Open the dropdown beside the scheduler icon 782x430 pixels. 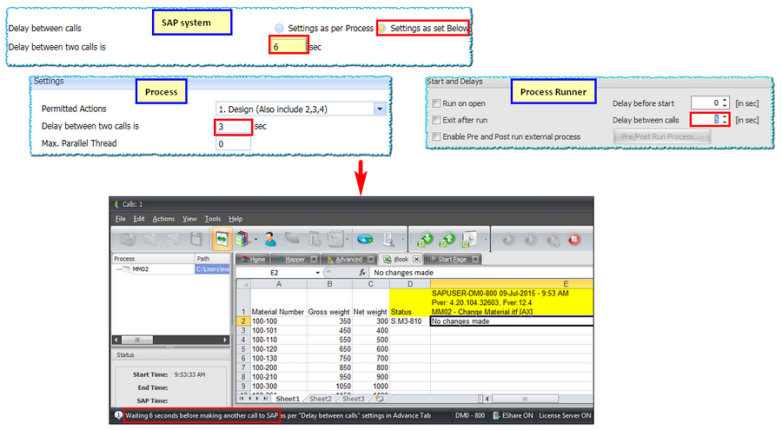tap(485, 239)
